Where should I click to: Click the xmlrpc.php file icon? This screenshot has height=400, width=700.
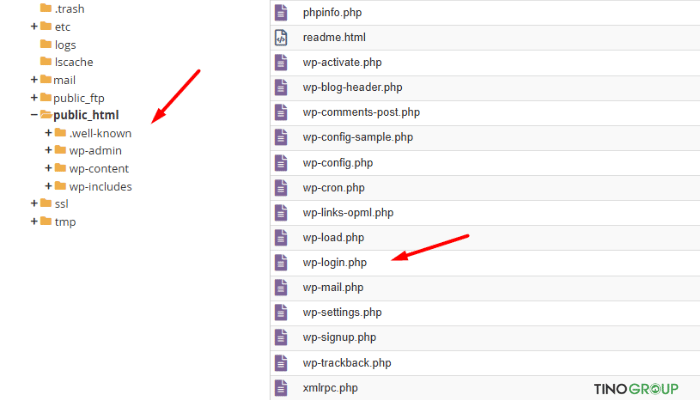click(281, 388)
